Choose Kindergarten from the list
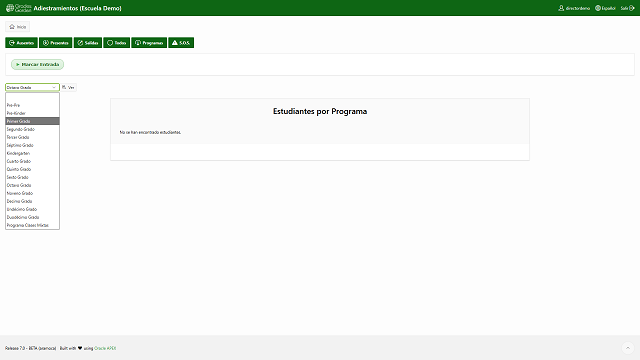 click(x=32, y=153)
